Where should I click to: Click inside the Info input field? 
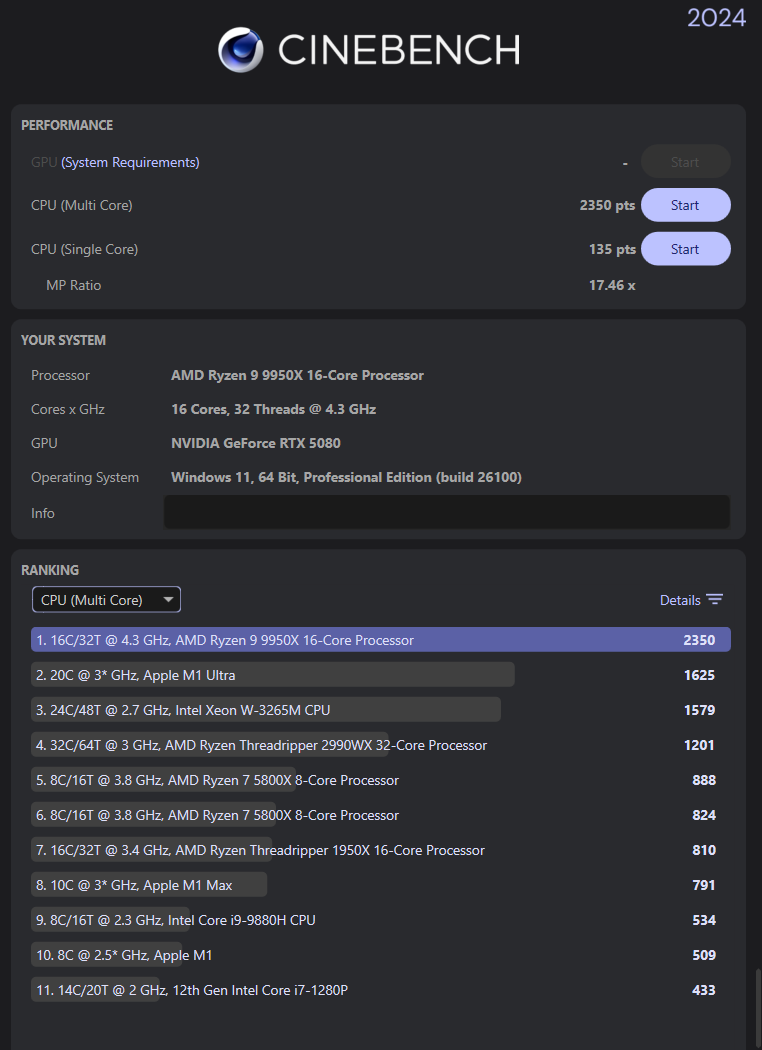(446, 512)
